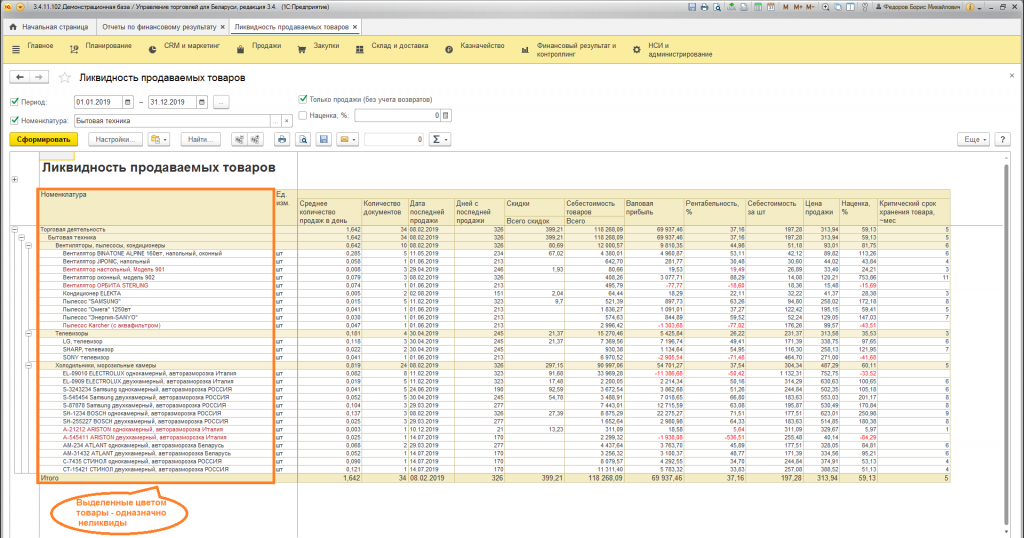This screenshot has height=538, width=1024.
Task: Uncheck the Период checkbox
Action: click(14, 102)
